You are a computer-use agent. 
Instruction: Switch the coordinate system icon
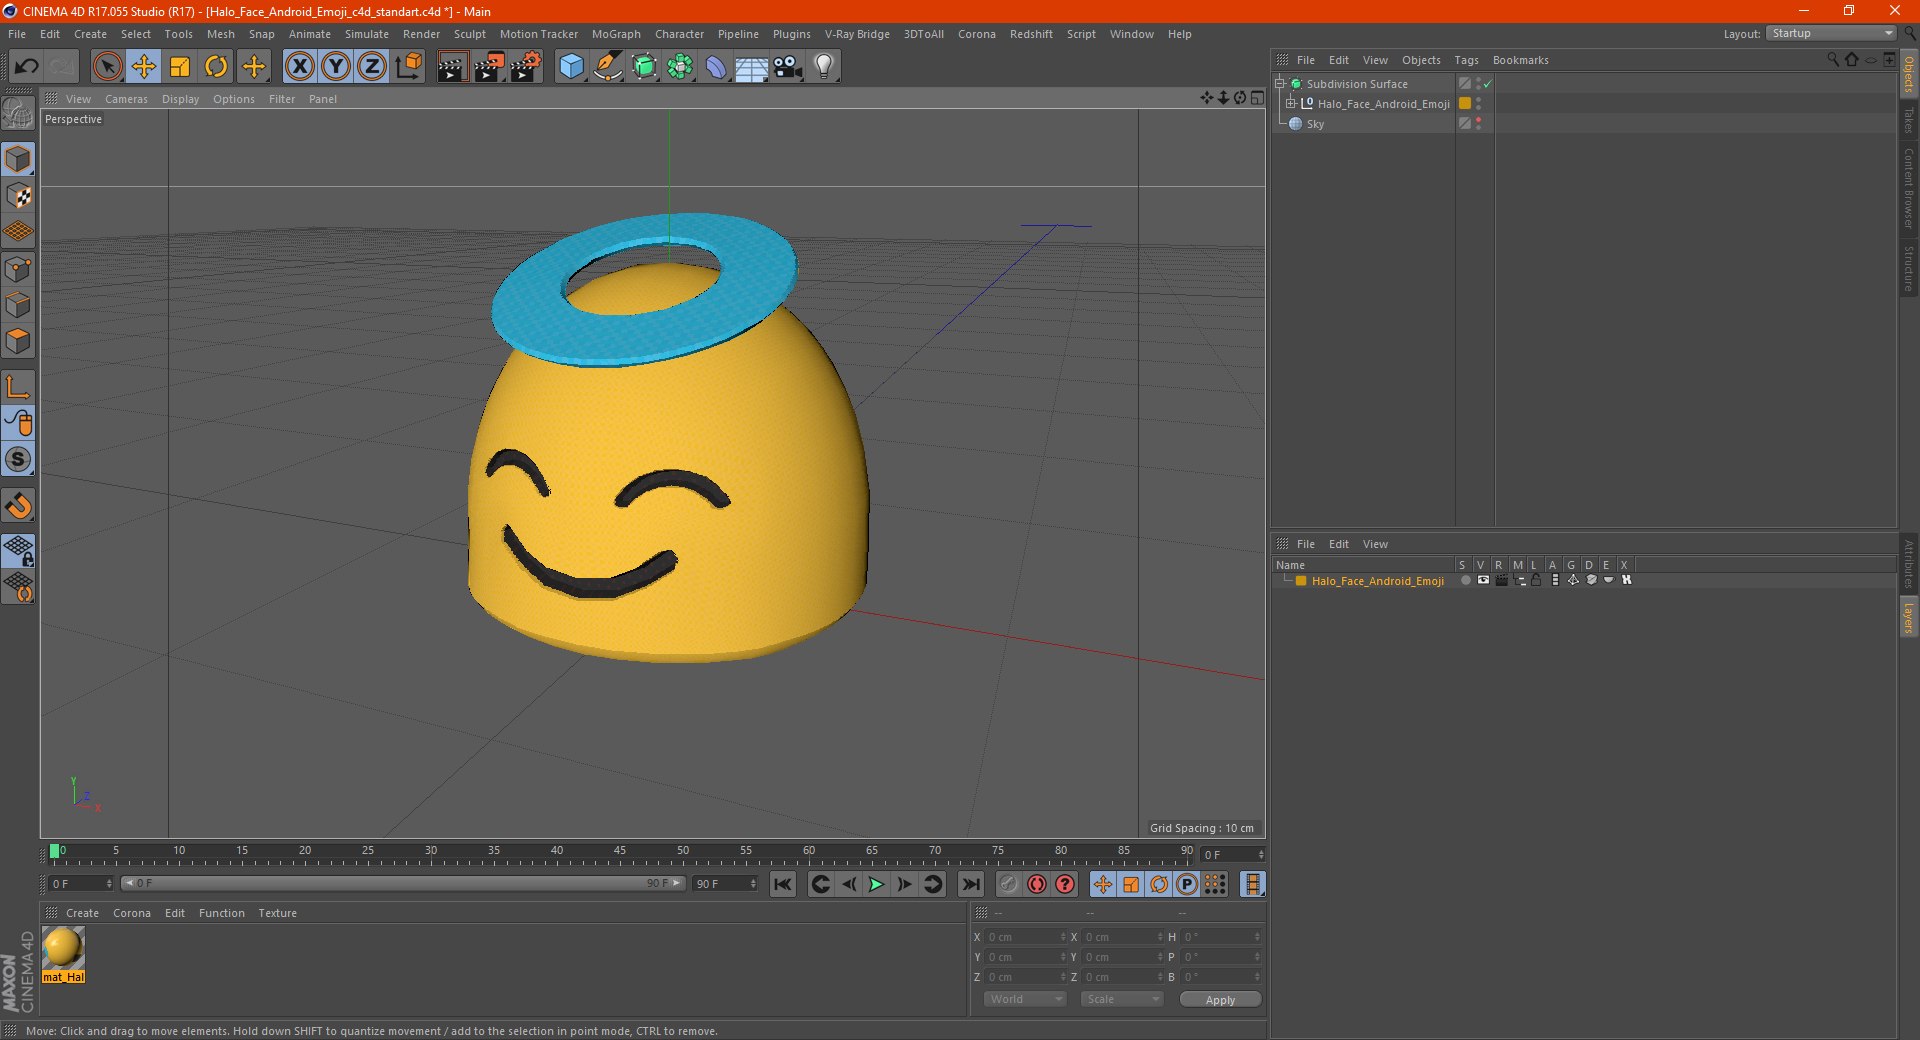click(x=408, y=67)
